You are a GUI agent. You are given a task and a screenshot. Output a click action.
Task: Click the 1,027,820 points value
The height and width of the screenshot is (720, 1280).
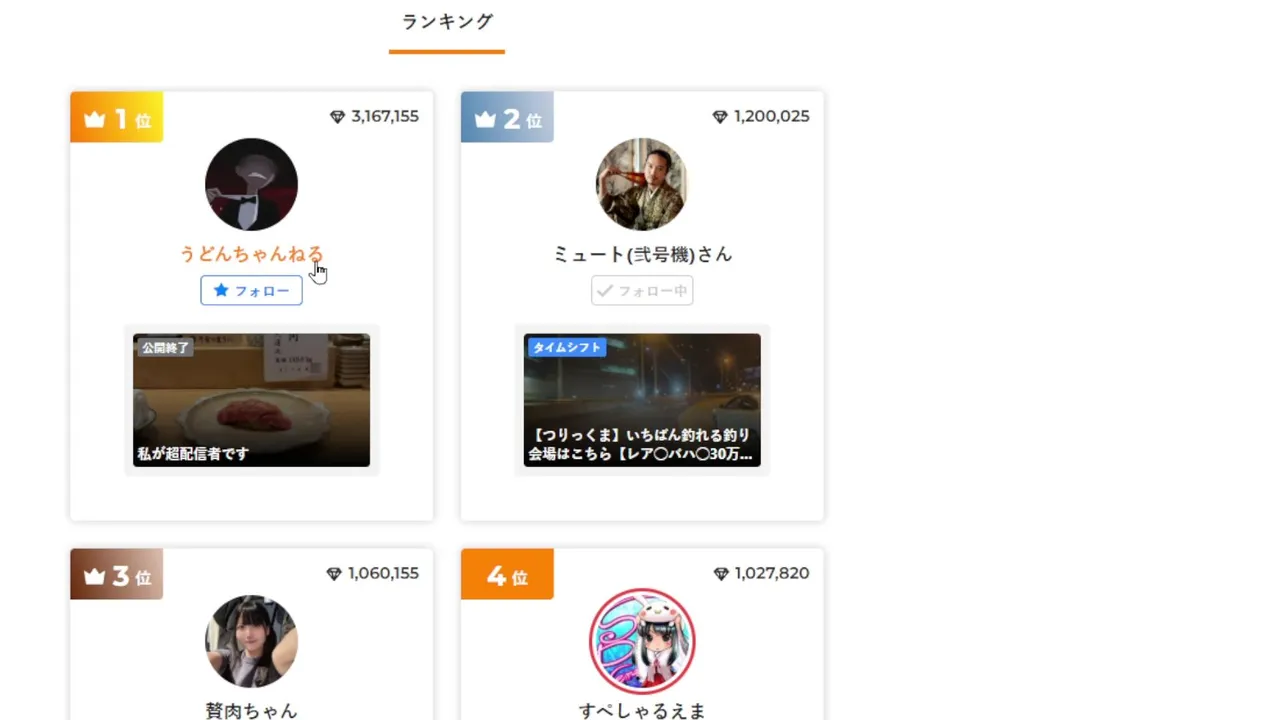[x=772, y=574]
